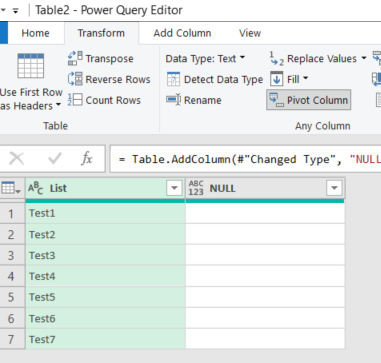Click into the formula bar text field
Viewport: 381px width, 363px height.
pyautogui.click(x=245, y=159)
